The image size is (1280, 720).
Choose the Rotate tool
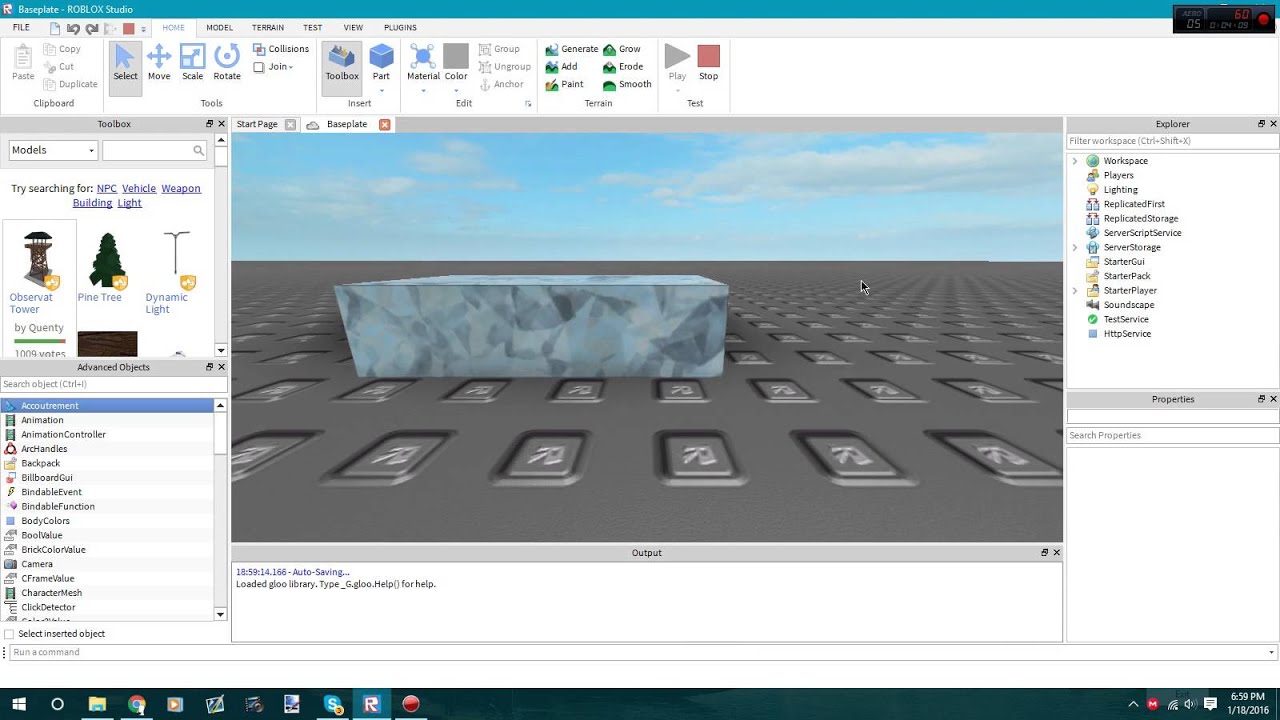coord(227,63)
